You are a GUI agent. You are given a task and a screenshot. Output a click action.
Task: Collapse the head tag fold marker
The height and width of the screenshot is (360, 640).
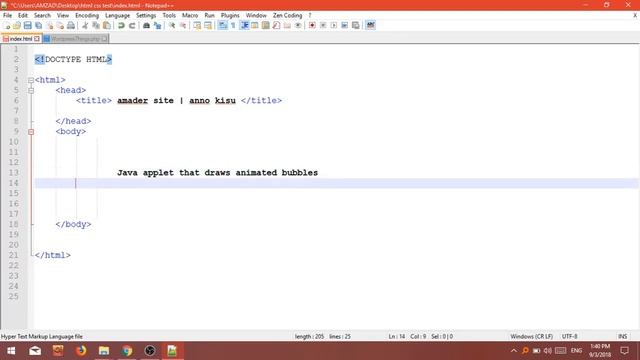31,90
